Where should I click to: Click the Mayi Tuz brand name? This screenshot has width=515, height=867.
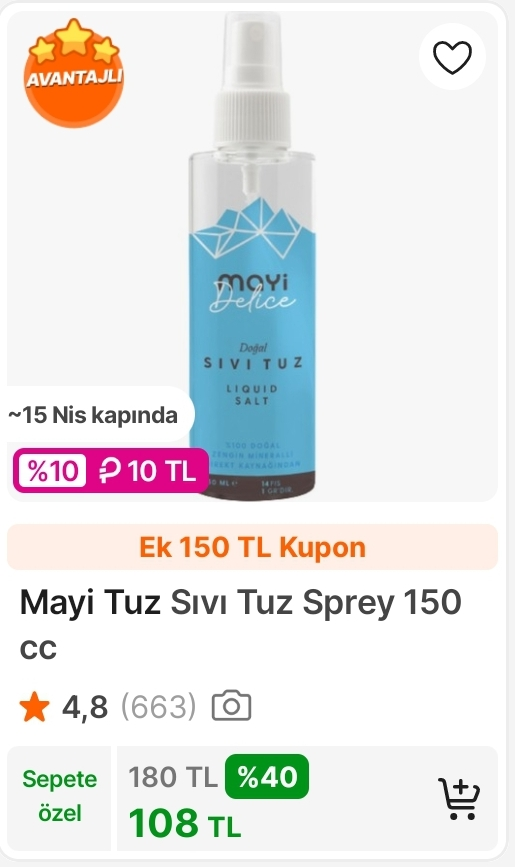click(x=90, y=602)
